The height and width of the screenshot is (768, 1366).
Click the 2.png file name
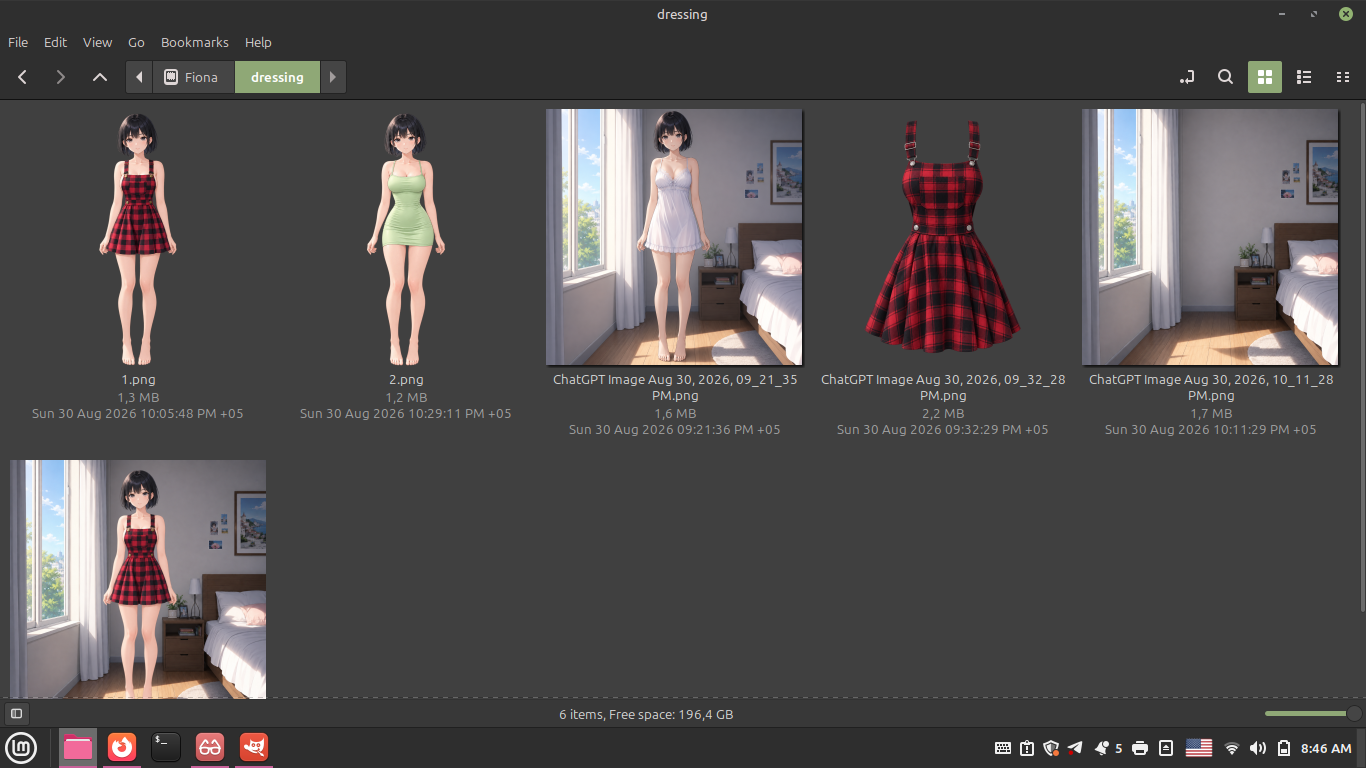tap(406, 380)
